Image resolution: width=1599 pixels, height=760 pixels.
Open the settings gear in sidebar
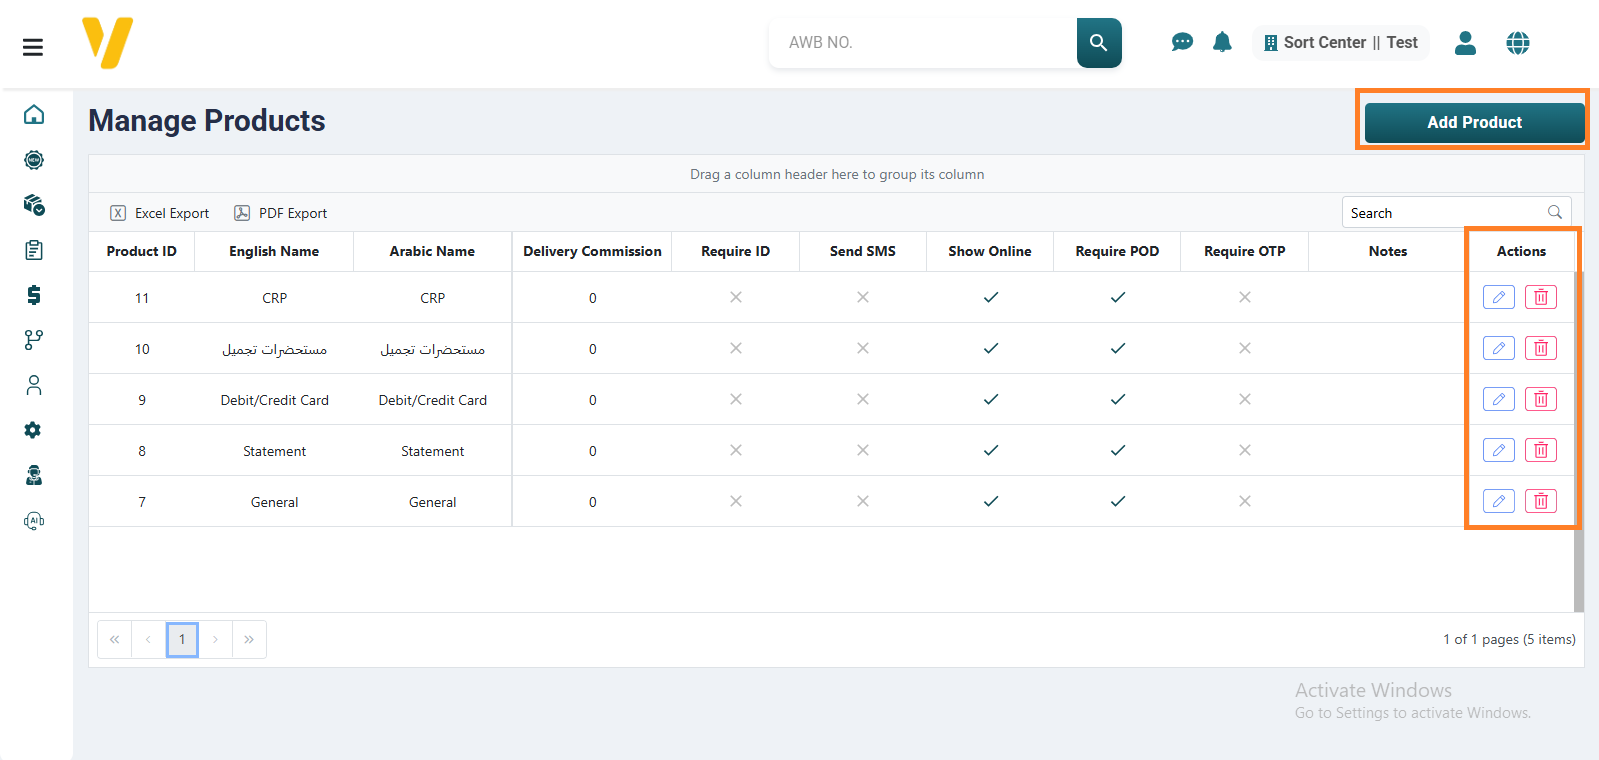(x=34, y=430)
